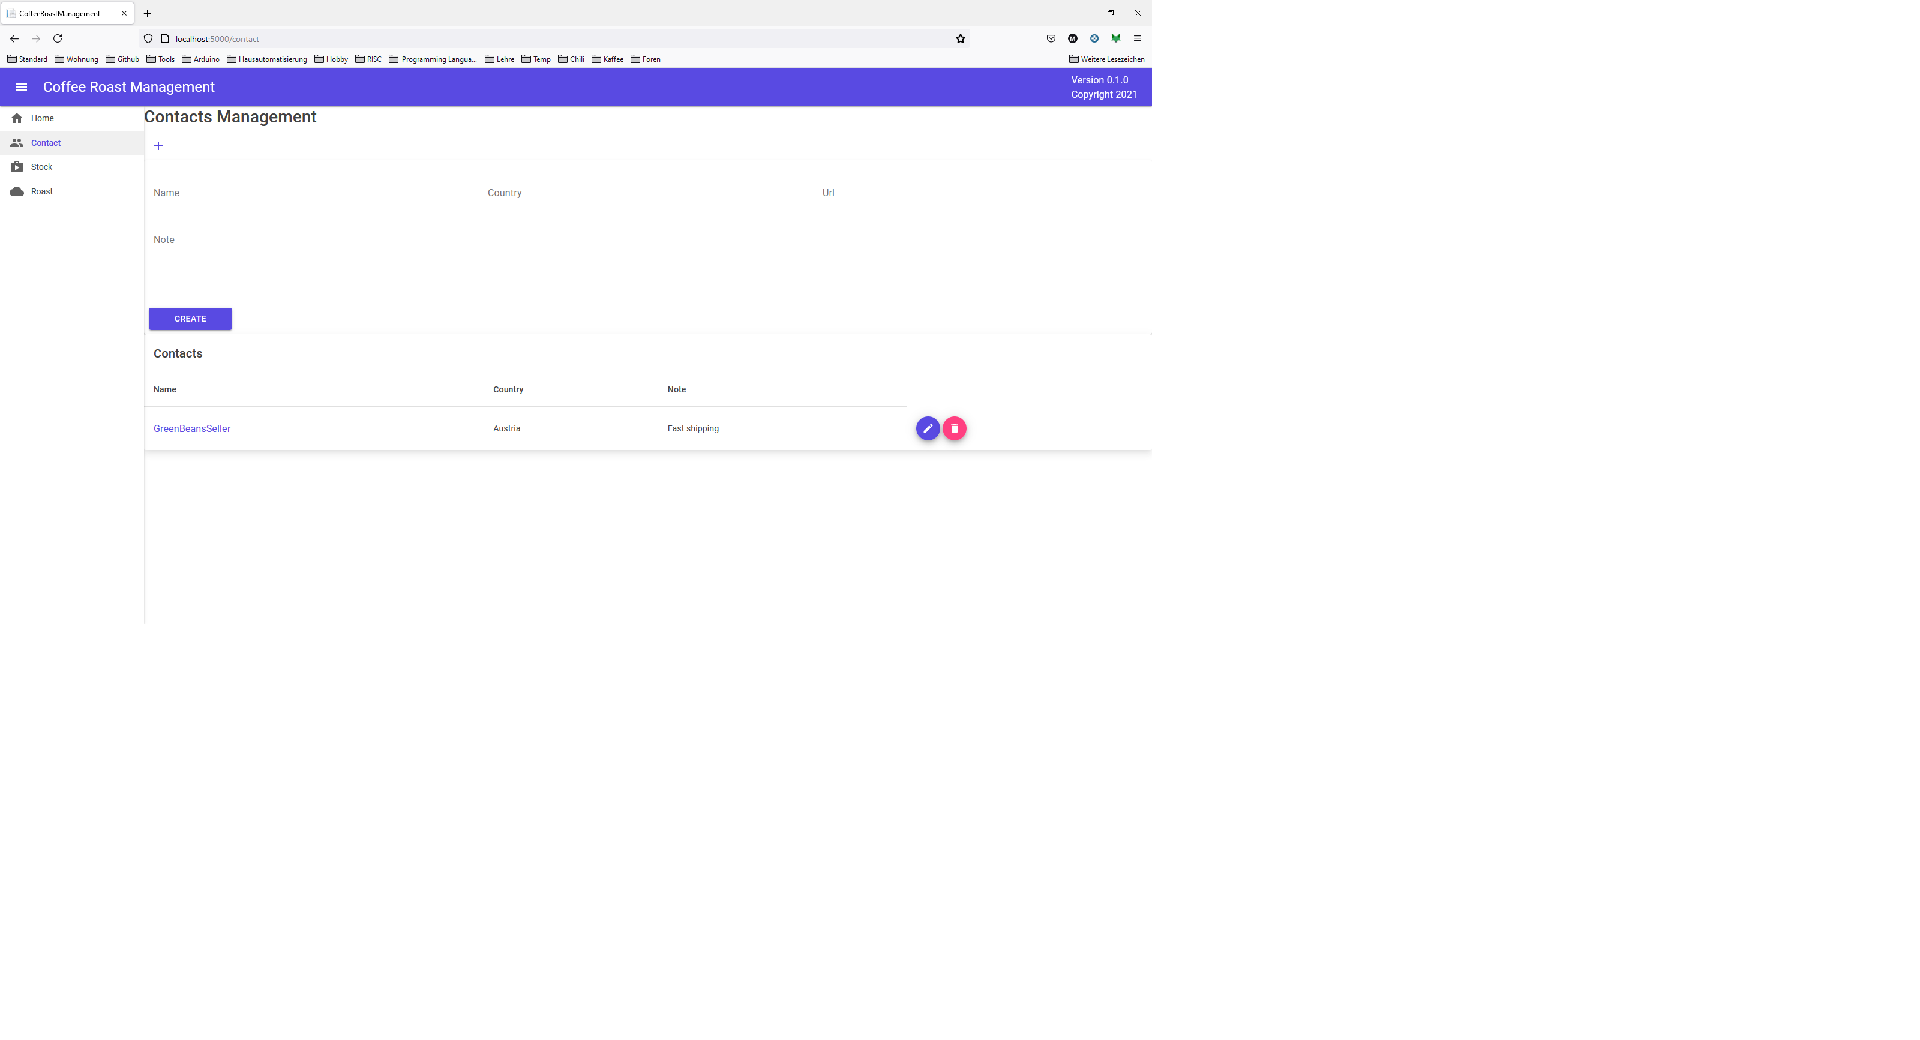1920x1040 pixels.
Task: Sort contacts by Name column header
Action: coord(165,389)
